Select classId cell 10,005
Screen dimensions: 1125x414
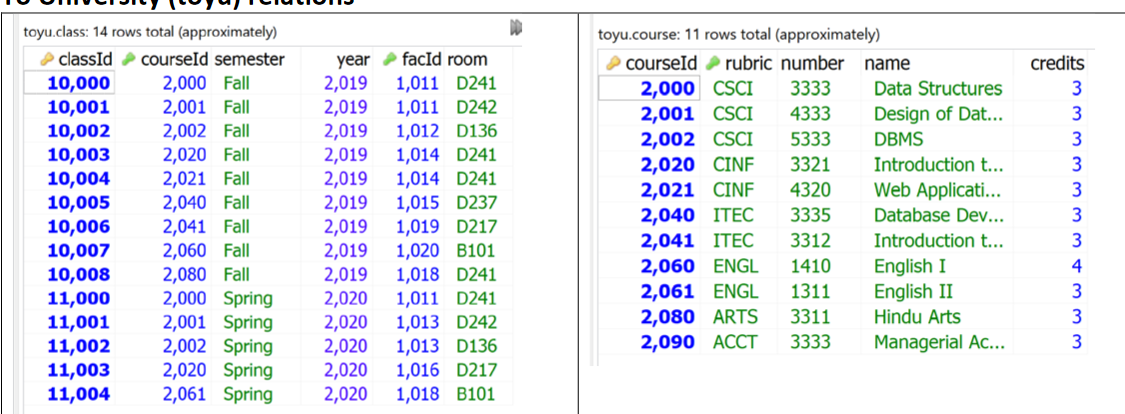pyautogui.click(x=79, y=203)
